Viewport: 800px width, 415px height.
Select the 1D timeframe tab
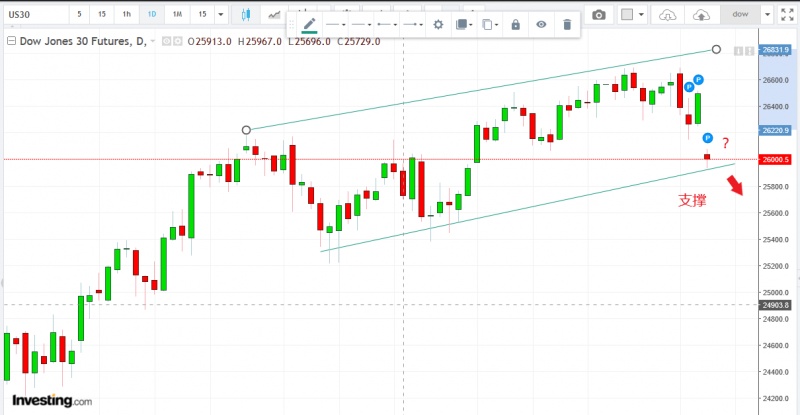(x=151, y=15)
